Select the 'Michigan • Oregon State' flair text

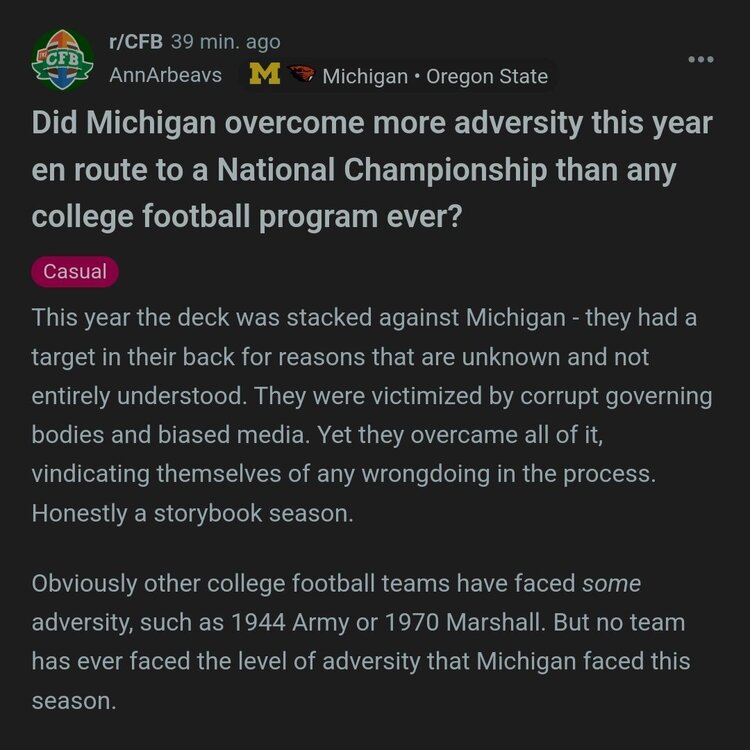click(435, 76)
